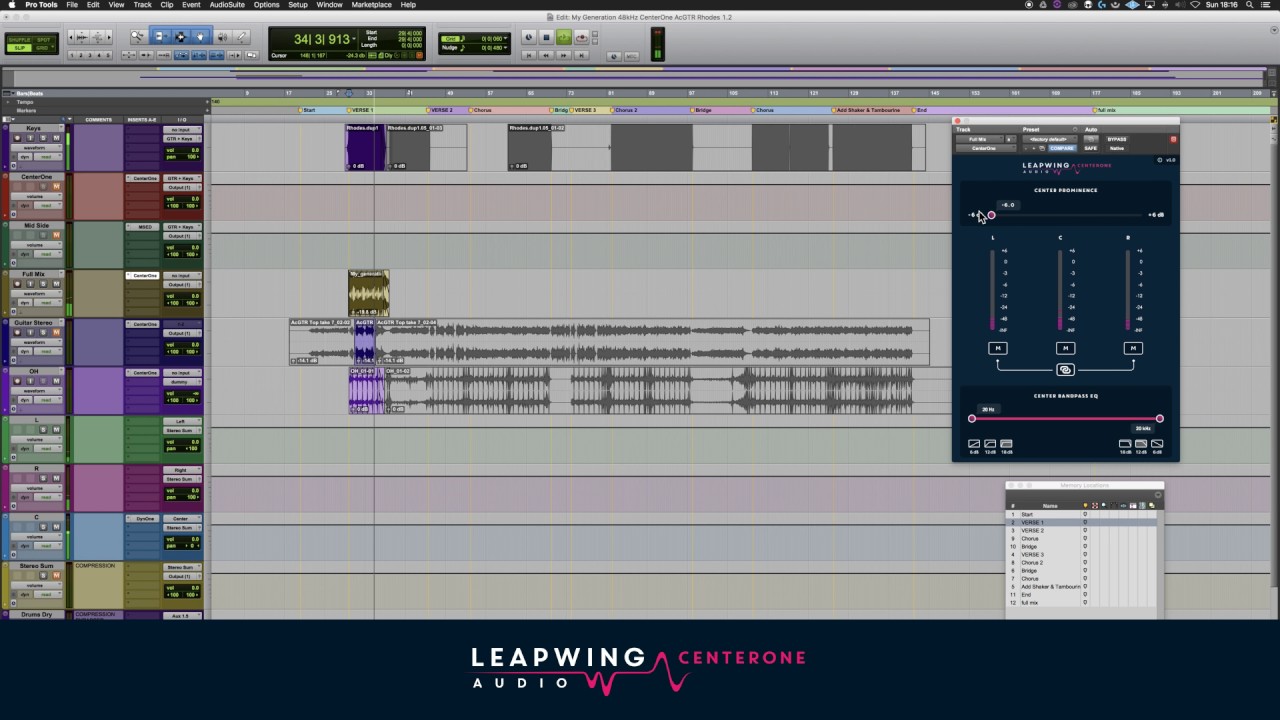Select left 6 dB filter slope icon
This screenshot has width=1280, height=720.
tap(974, 444)
